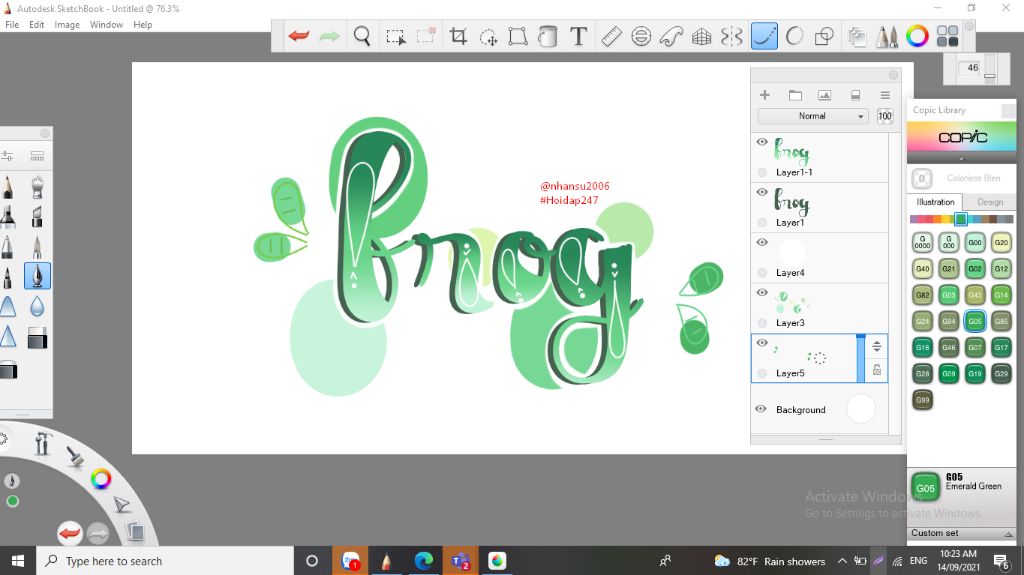
Task: Open the layer panel hamburger menu
Action: (x=885, y=95)
